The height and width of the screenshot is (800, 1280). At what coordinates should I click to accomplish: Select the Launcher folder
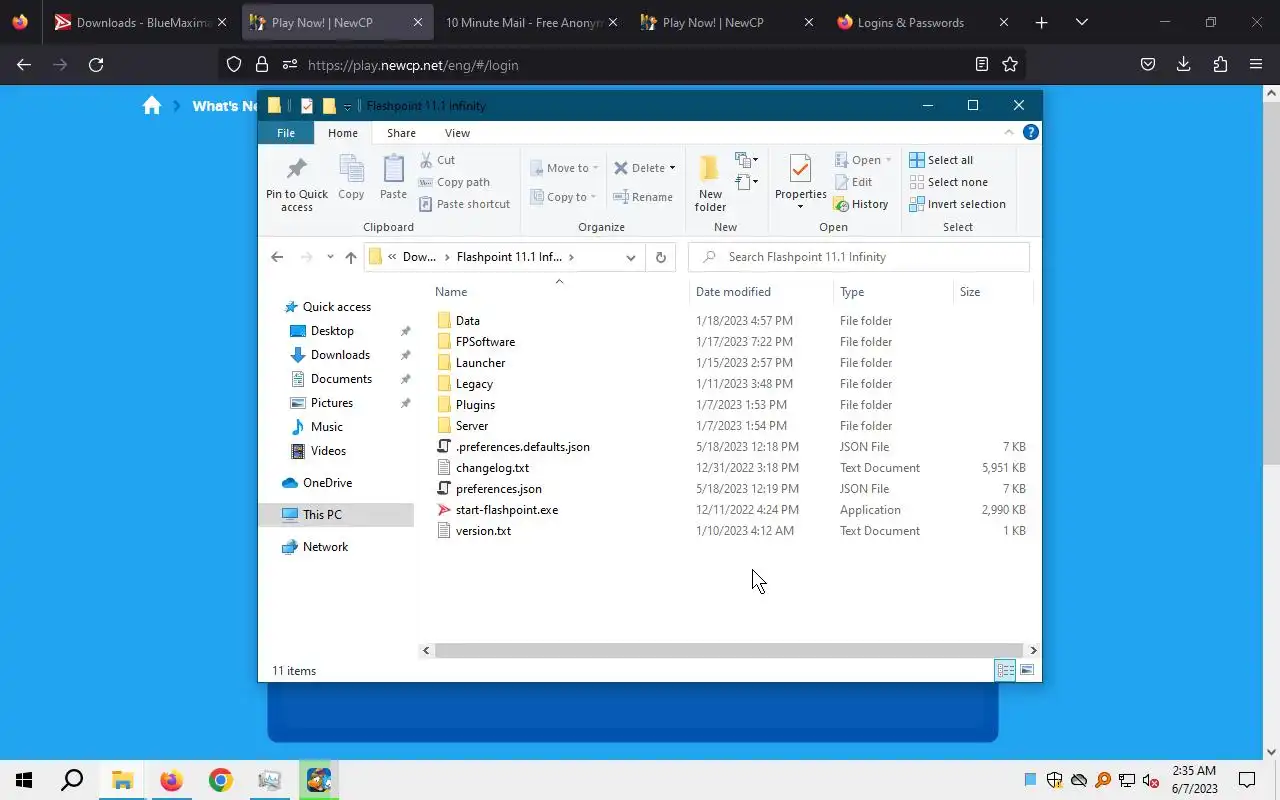coord(480,363)
